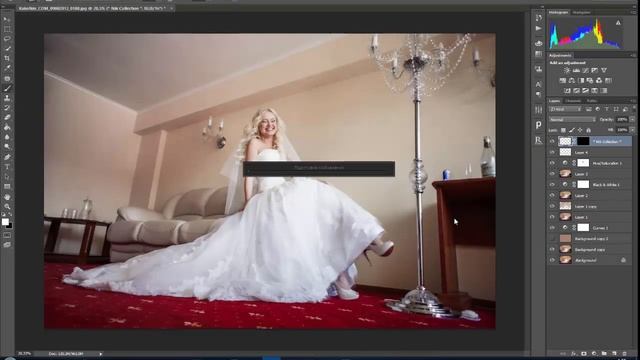The width and height of the screenshot is (640, 360).
Task: Hide Layer 2 with its eye icon
Action: click(x=552, y=196)
